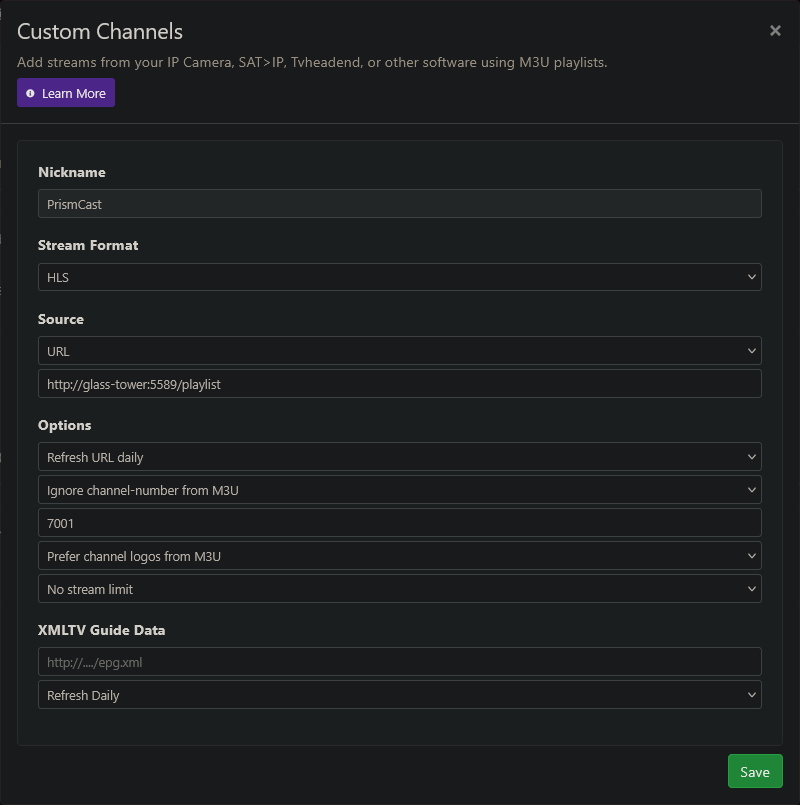Open Prefer channel logos from M3U dropdown

(399, 556)
